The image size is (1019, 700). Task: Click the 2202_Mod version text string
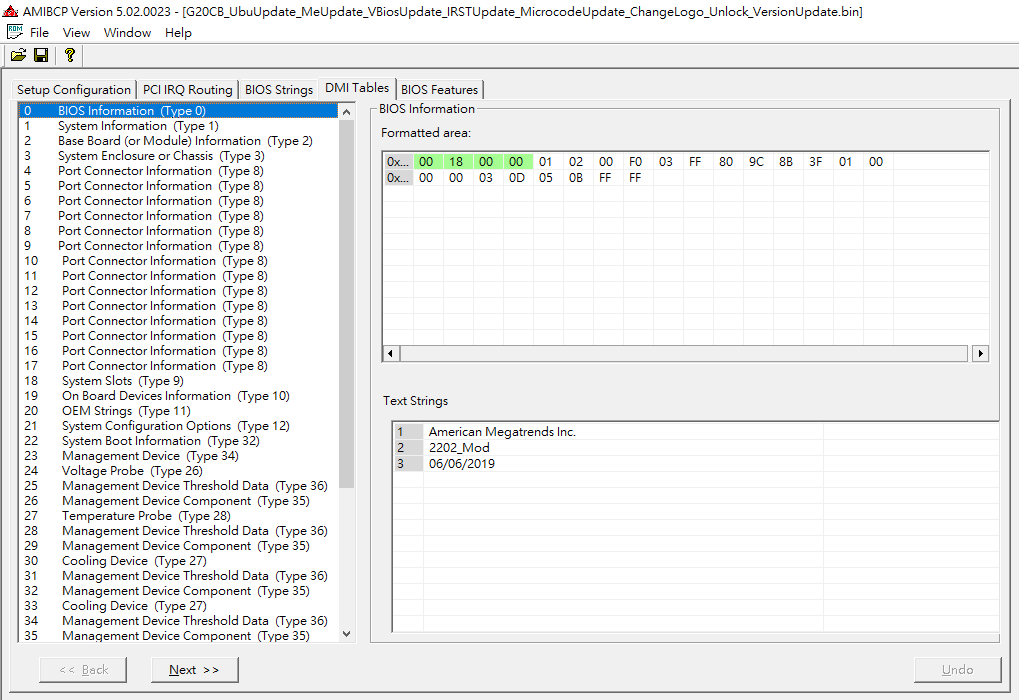click(459, 448)
